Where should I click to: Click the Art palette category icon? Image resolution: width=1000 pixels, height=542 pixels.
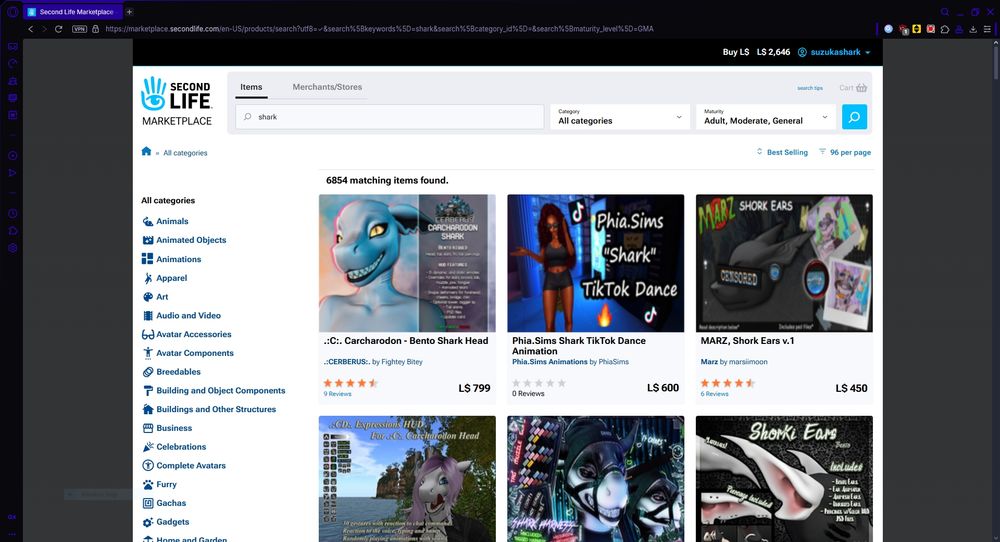pyautogui.click(x=147, y=297)
